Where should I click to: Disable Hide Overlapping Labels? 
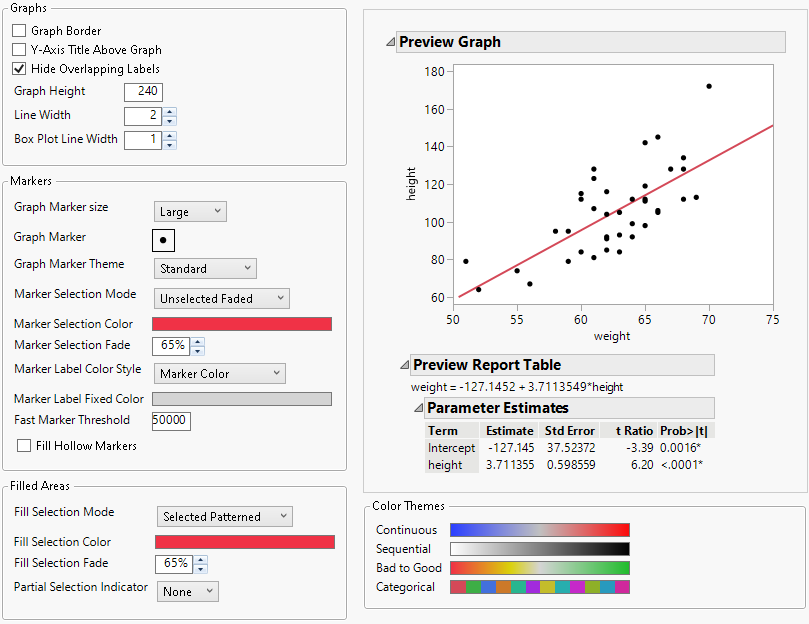17,68
